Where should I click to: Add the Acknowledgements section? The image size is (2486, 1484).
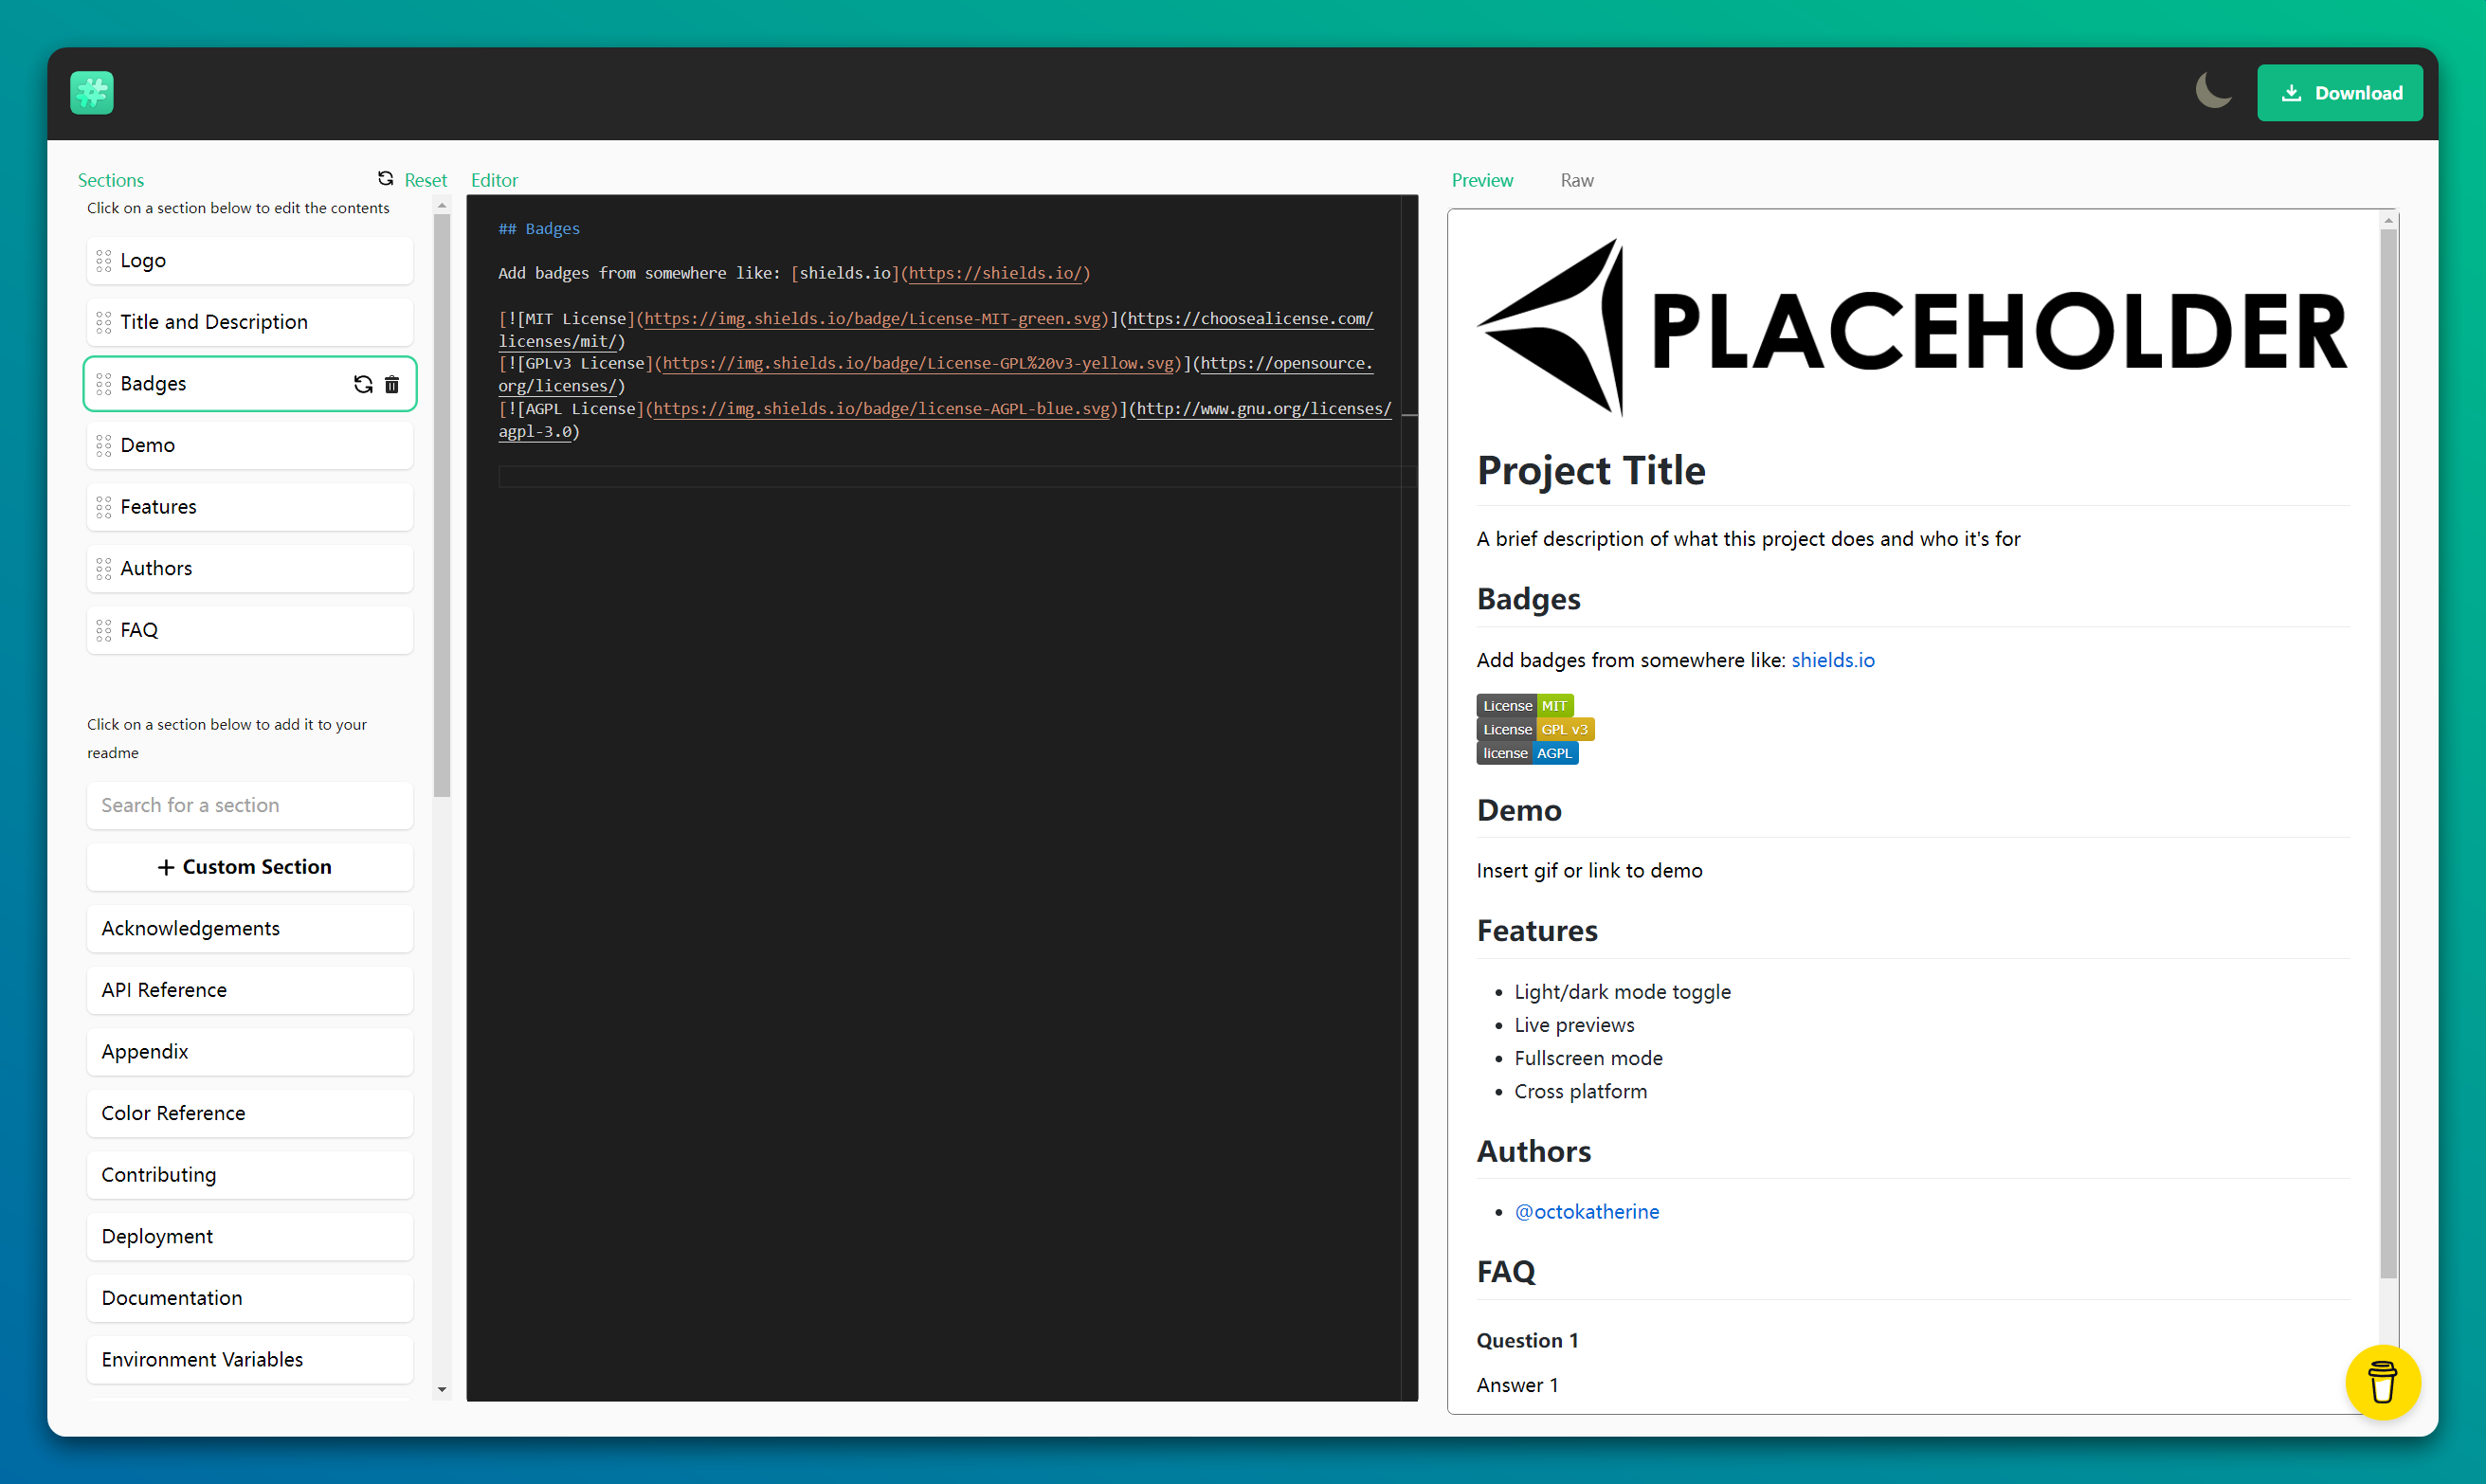coord(250,929)
